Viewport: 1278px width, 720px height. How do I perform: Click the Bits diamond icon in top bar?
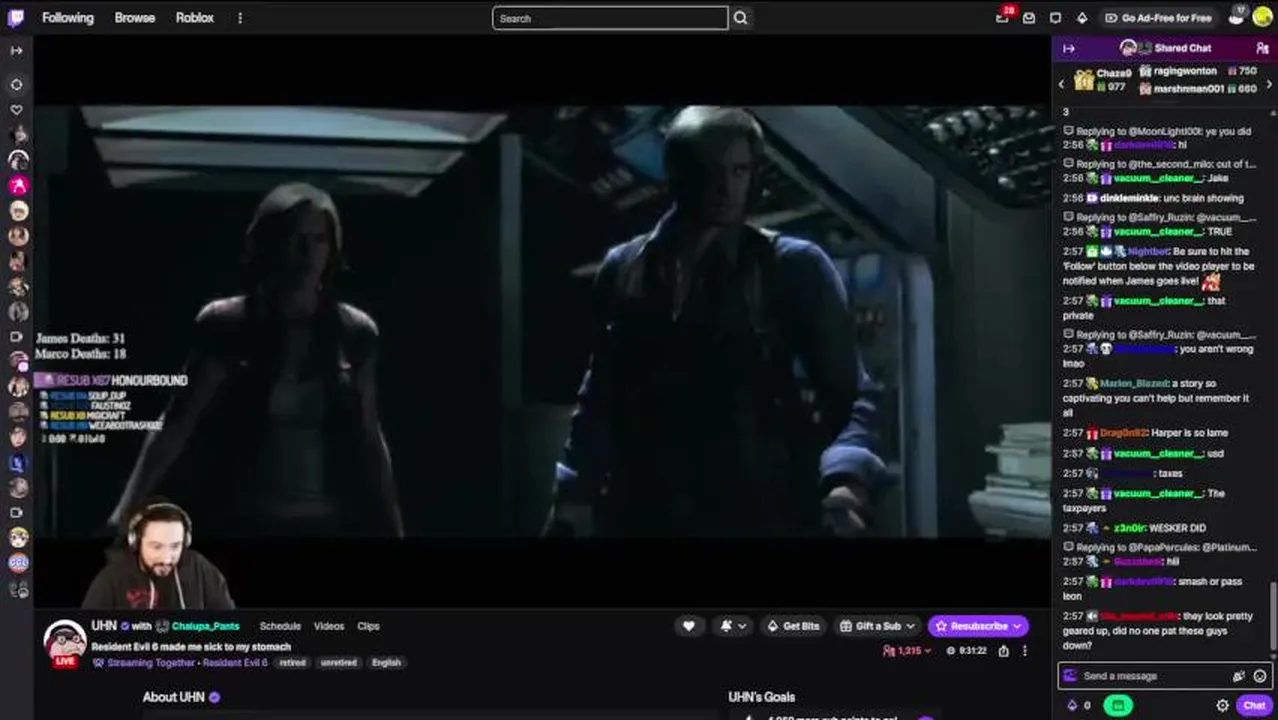coord(1081,18)
